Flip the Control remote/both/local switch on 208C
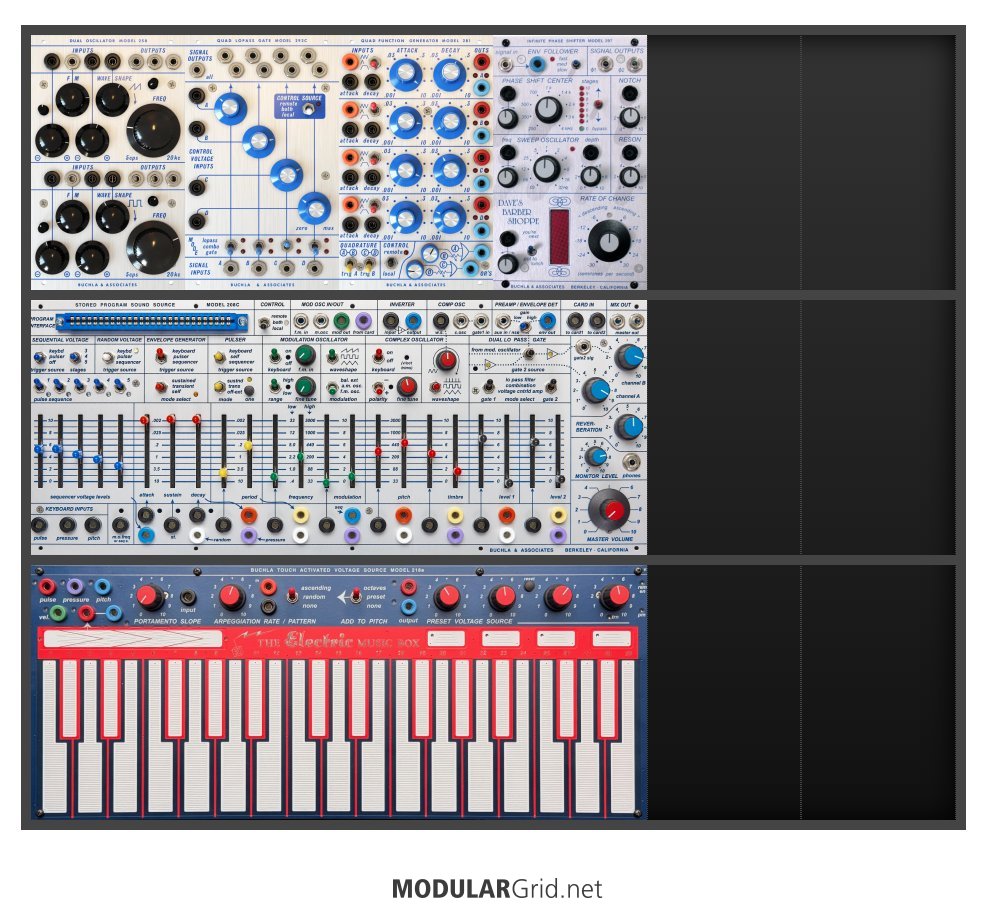The image size is (996, 910). [264, 324]
